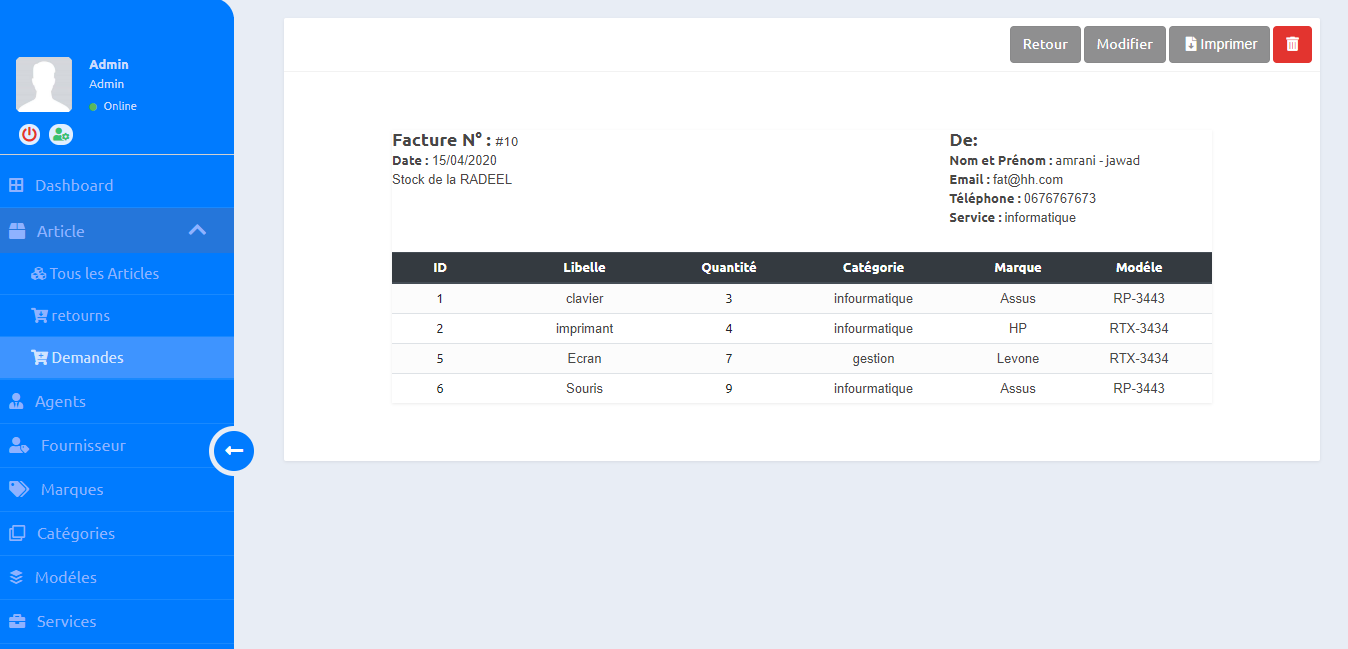Image resolution: width=1348 pixels, height=649 pixels.
Task: Click the red trash delete button
Action: point(1292,44)
